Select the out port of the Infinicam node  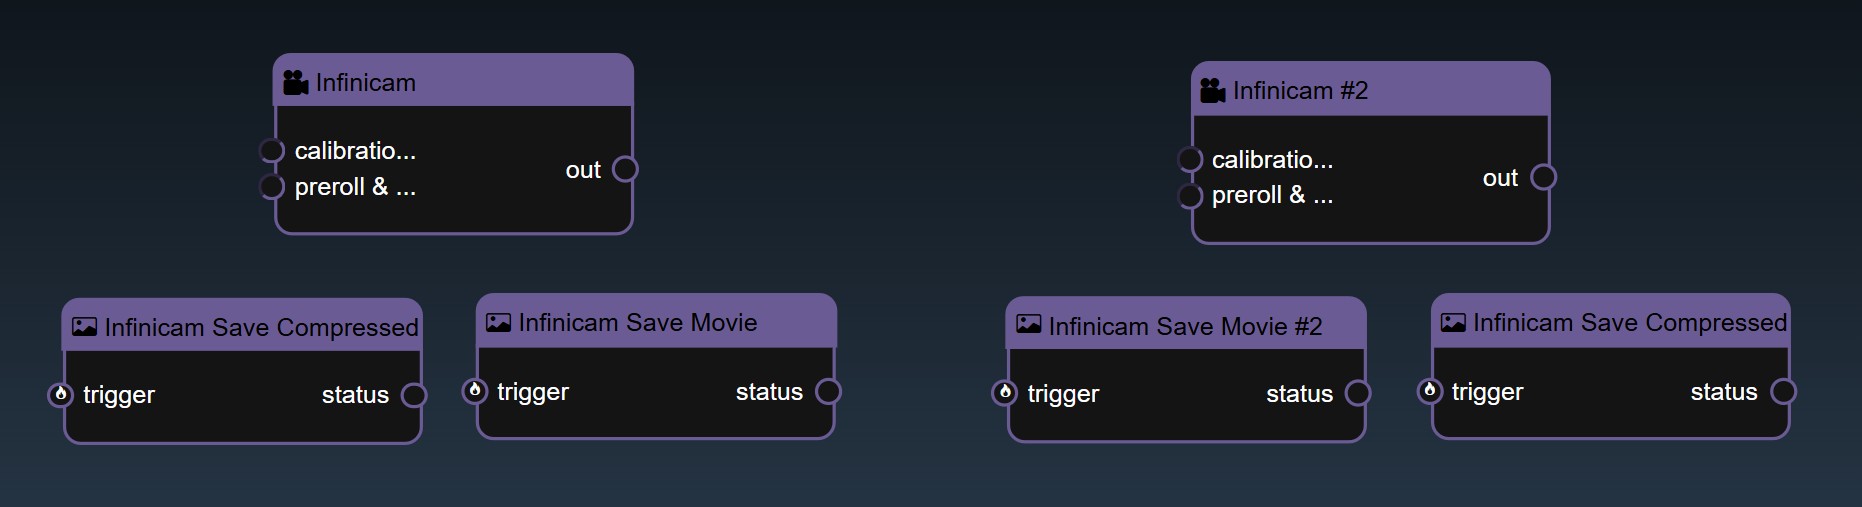[625, 169]
